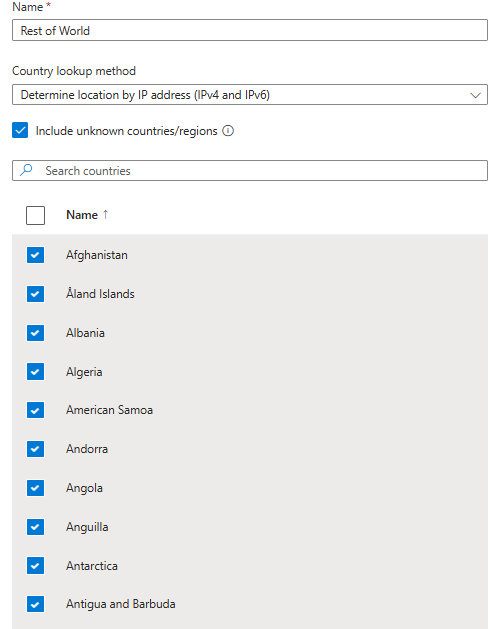
Task: Open the Determine location by IP address dropdown
Action: point(250,95)
